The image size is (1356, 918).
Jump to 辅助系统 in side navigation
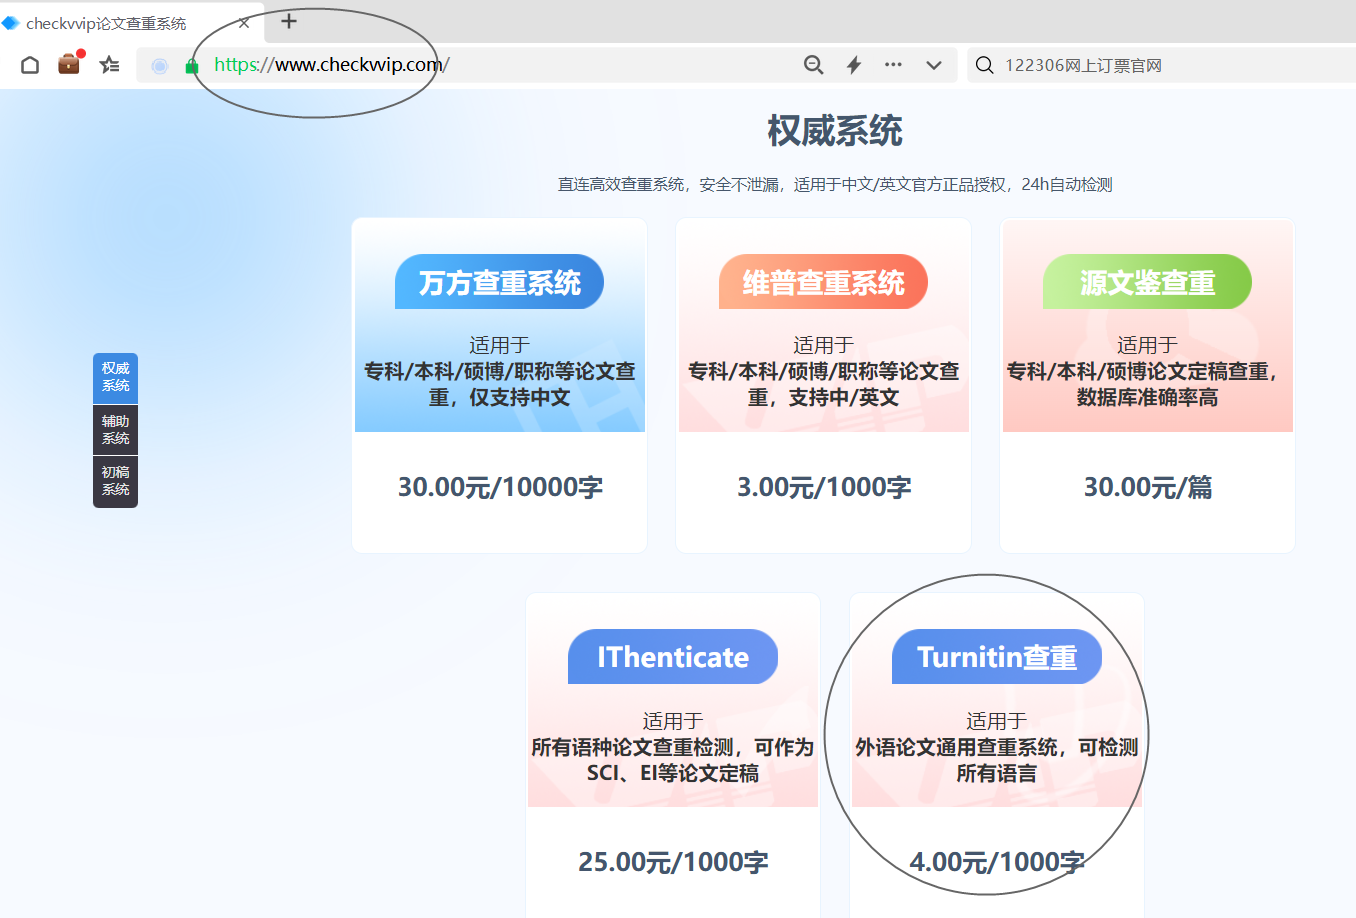115,430
